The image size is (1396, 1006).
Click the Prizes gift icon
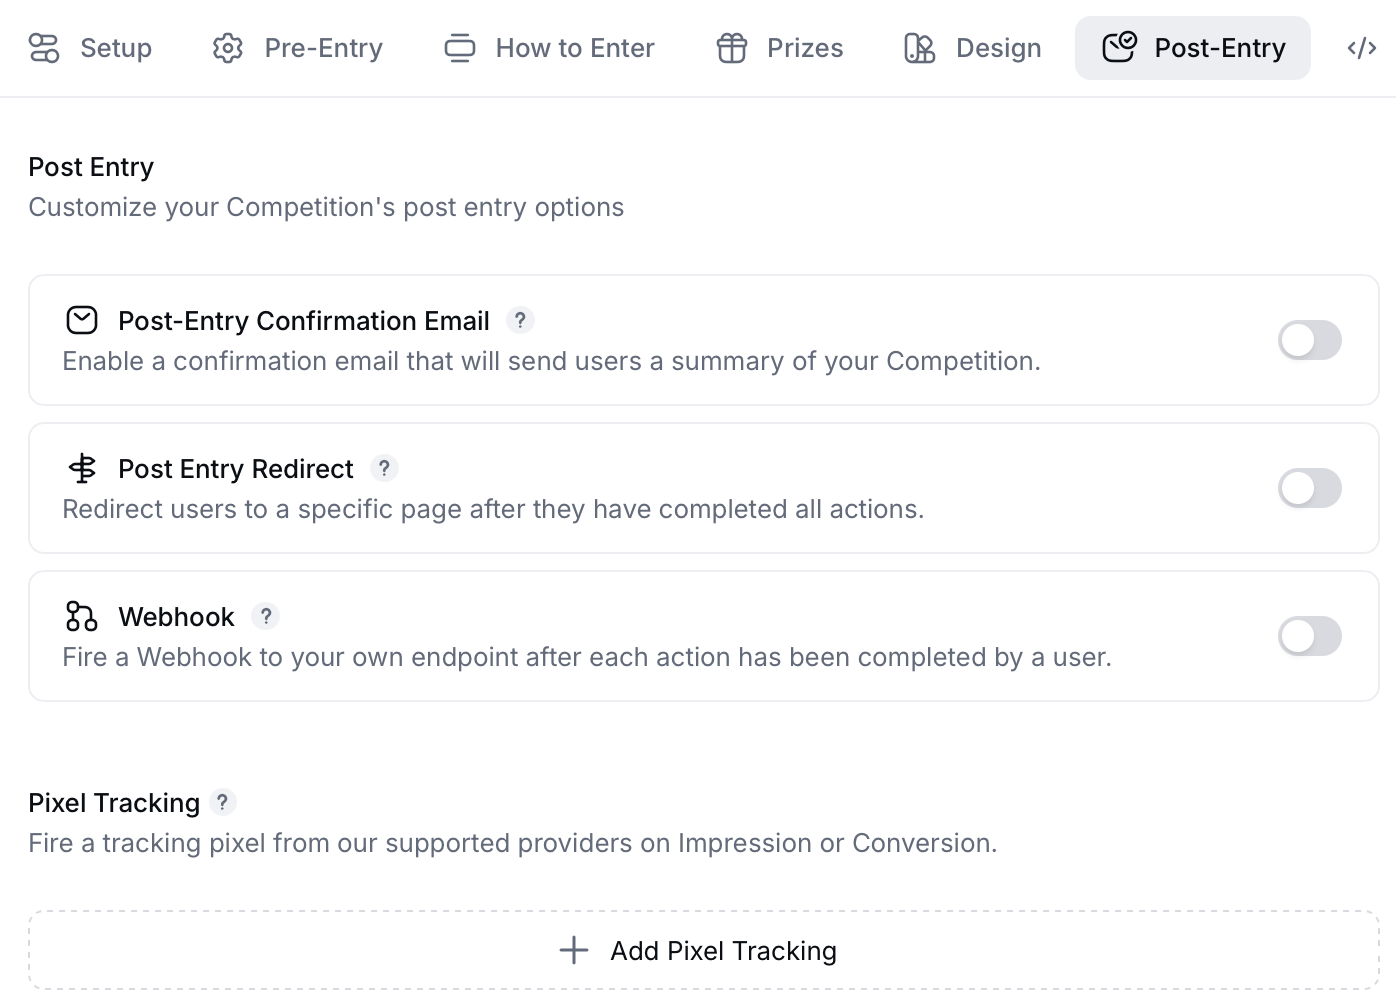pos(731,48)
